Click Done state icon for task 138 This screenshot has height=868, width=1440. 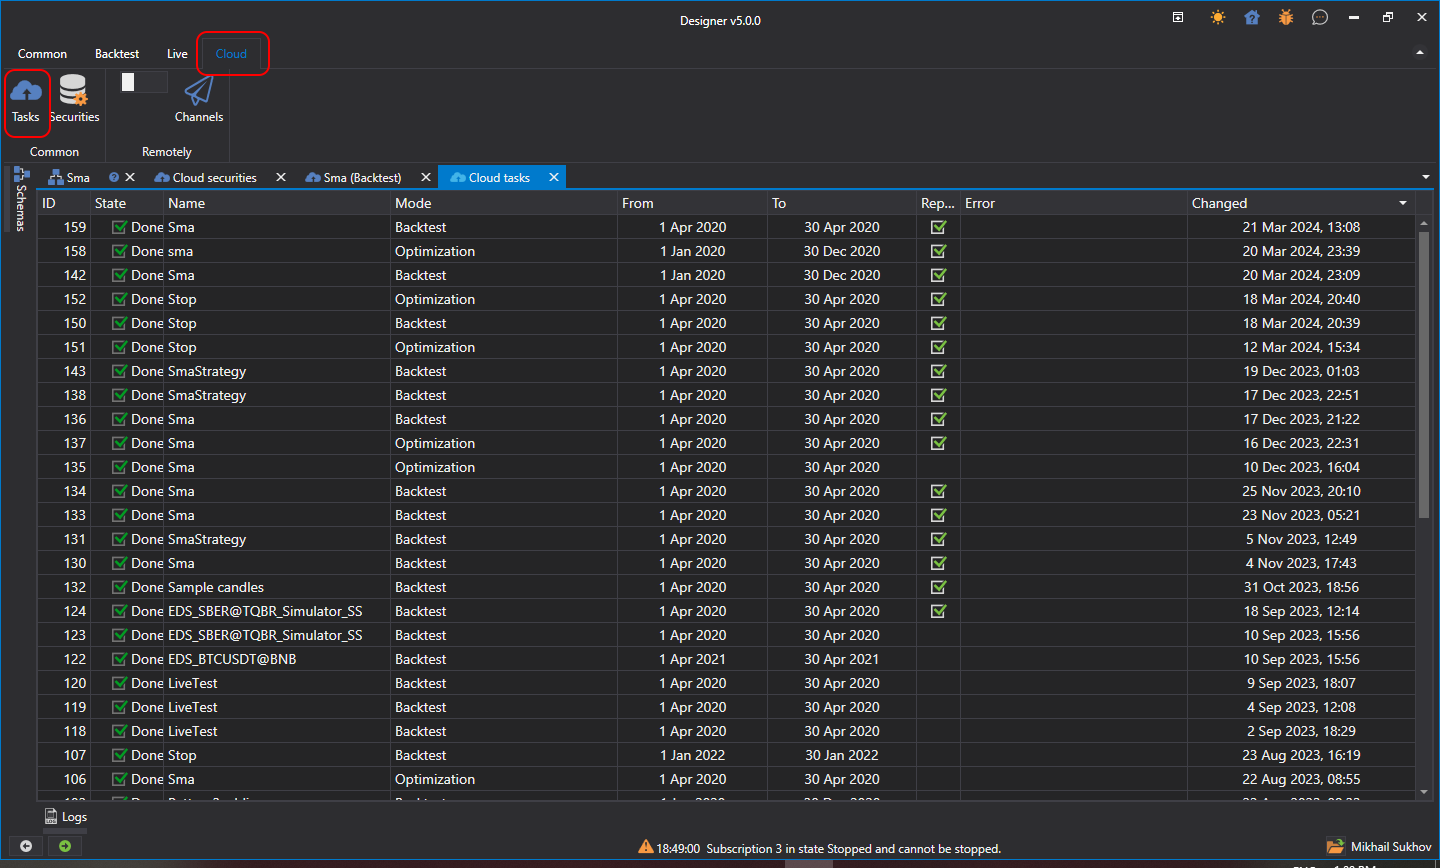click(119, 395)
